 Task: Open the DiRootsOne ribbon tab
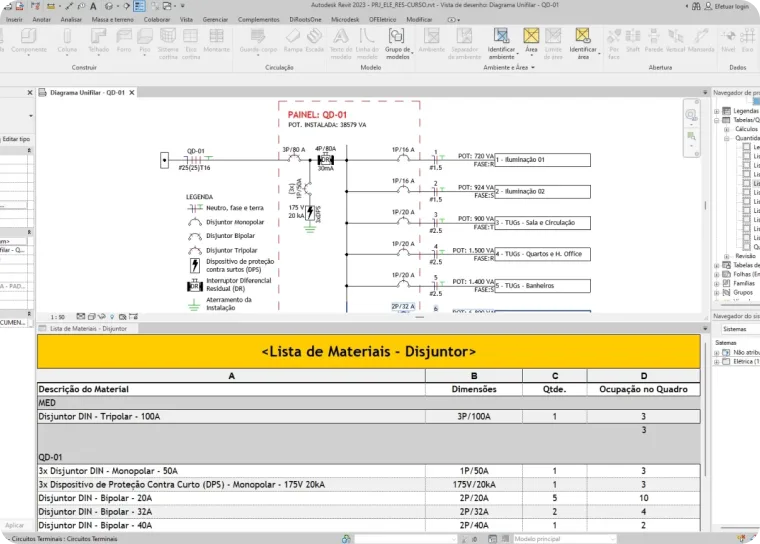[305, 19]
